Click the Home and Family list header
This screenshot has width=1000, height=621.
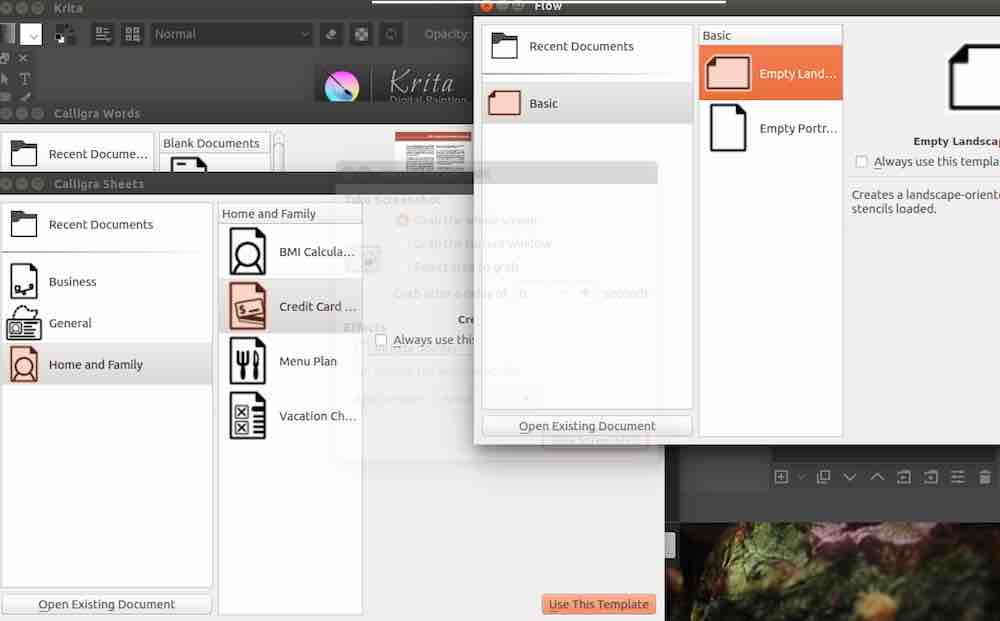point(290,214)
